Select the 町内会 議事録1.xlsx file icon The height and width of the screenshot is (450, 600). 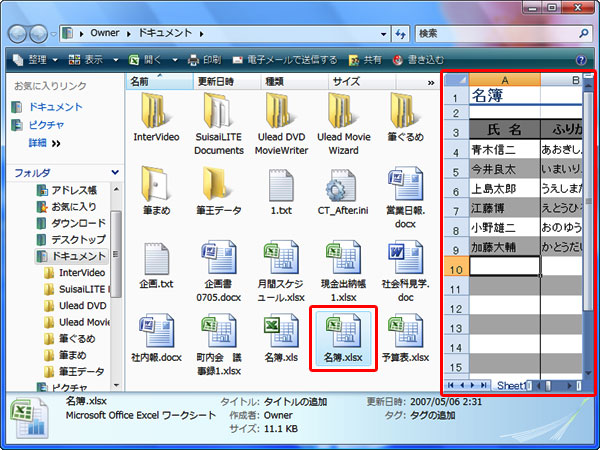218,331
